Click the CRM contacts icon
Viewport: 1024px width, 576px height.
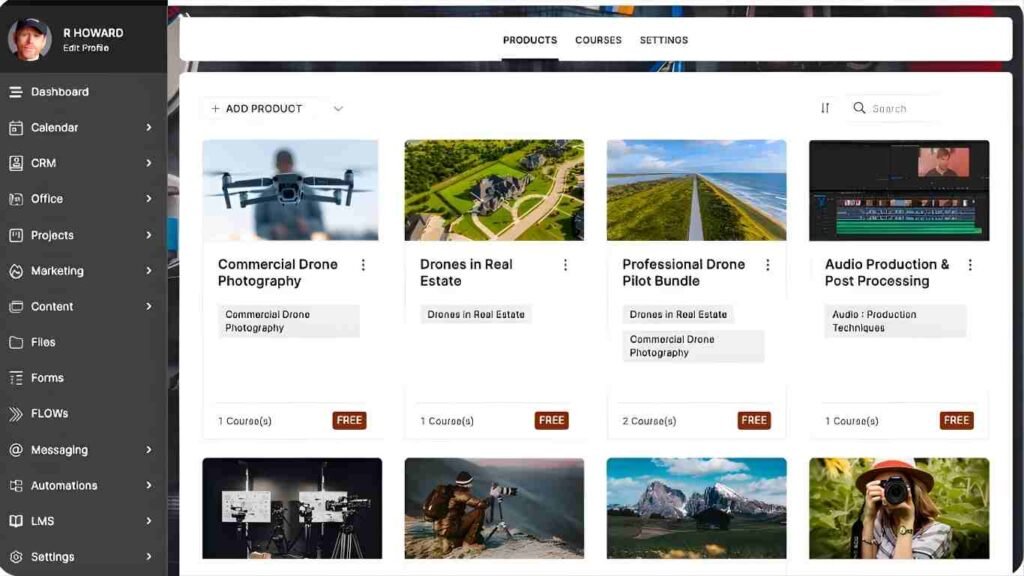(16, 163)
